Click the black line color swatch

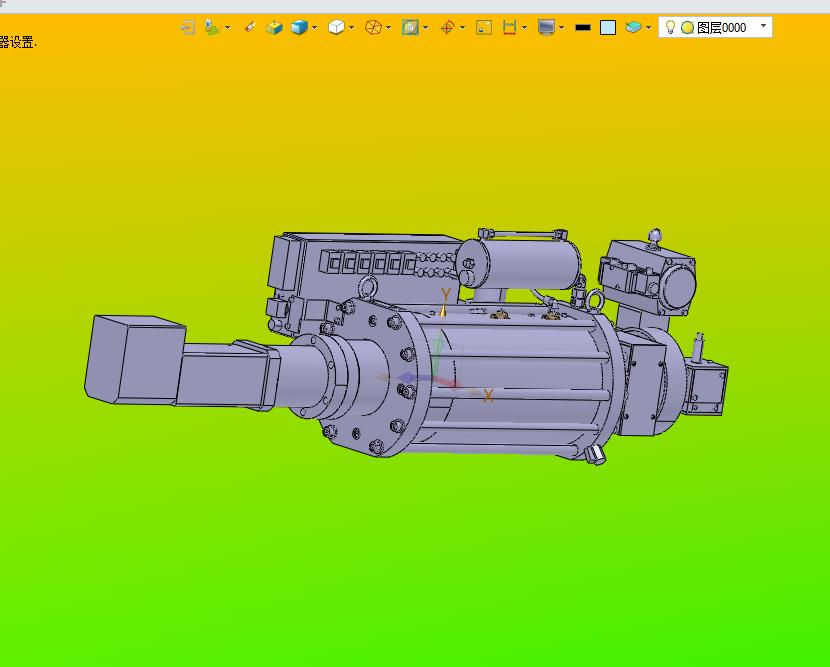[x=583, y=28]
